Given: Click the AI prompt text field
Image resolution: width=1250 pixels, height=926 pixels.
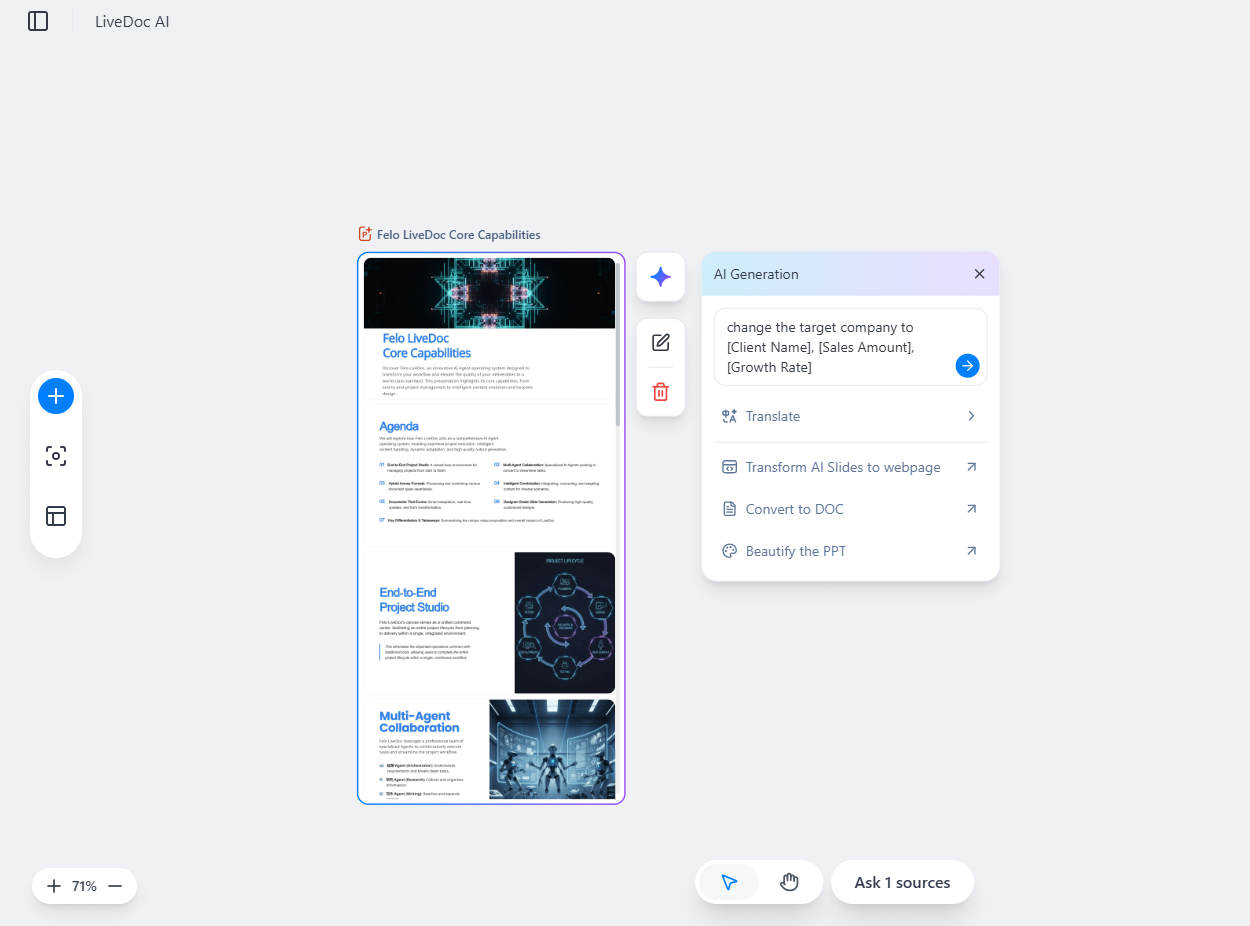Looking at the screenshot, I should (x=835, y=346).
